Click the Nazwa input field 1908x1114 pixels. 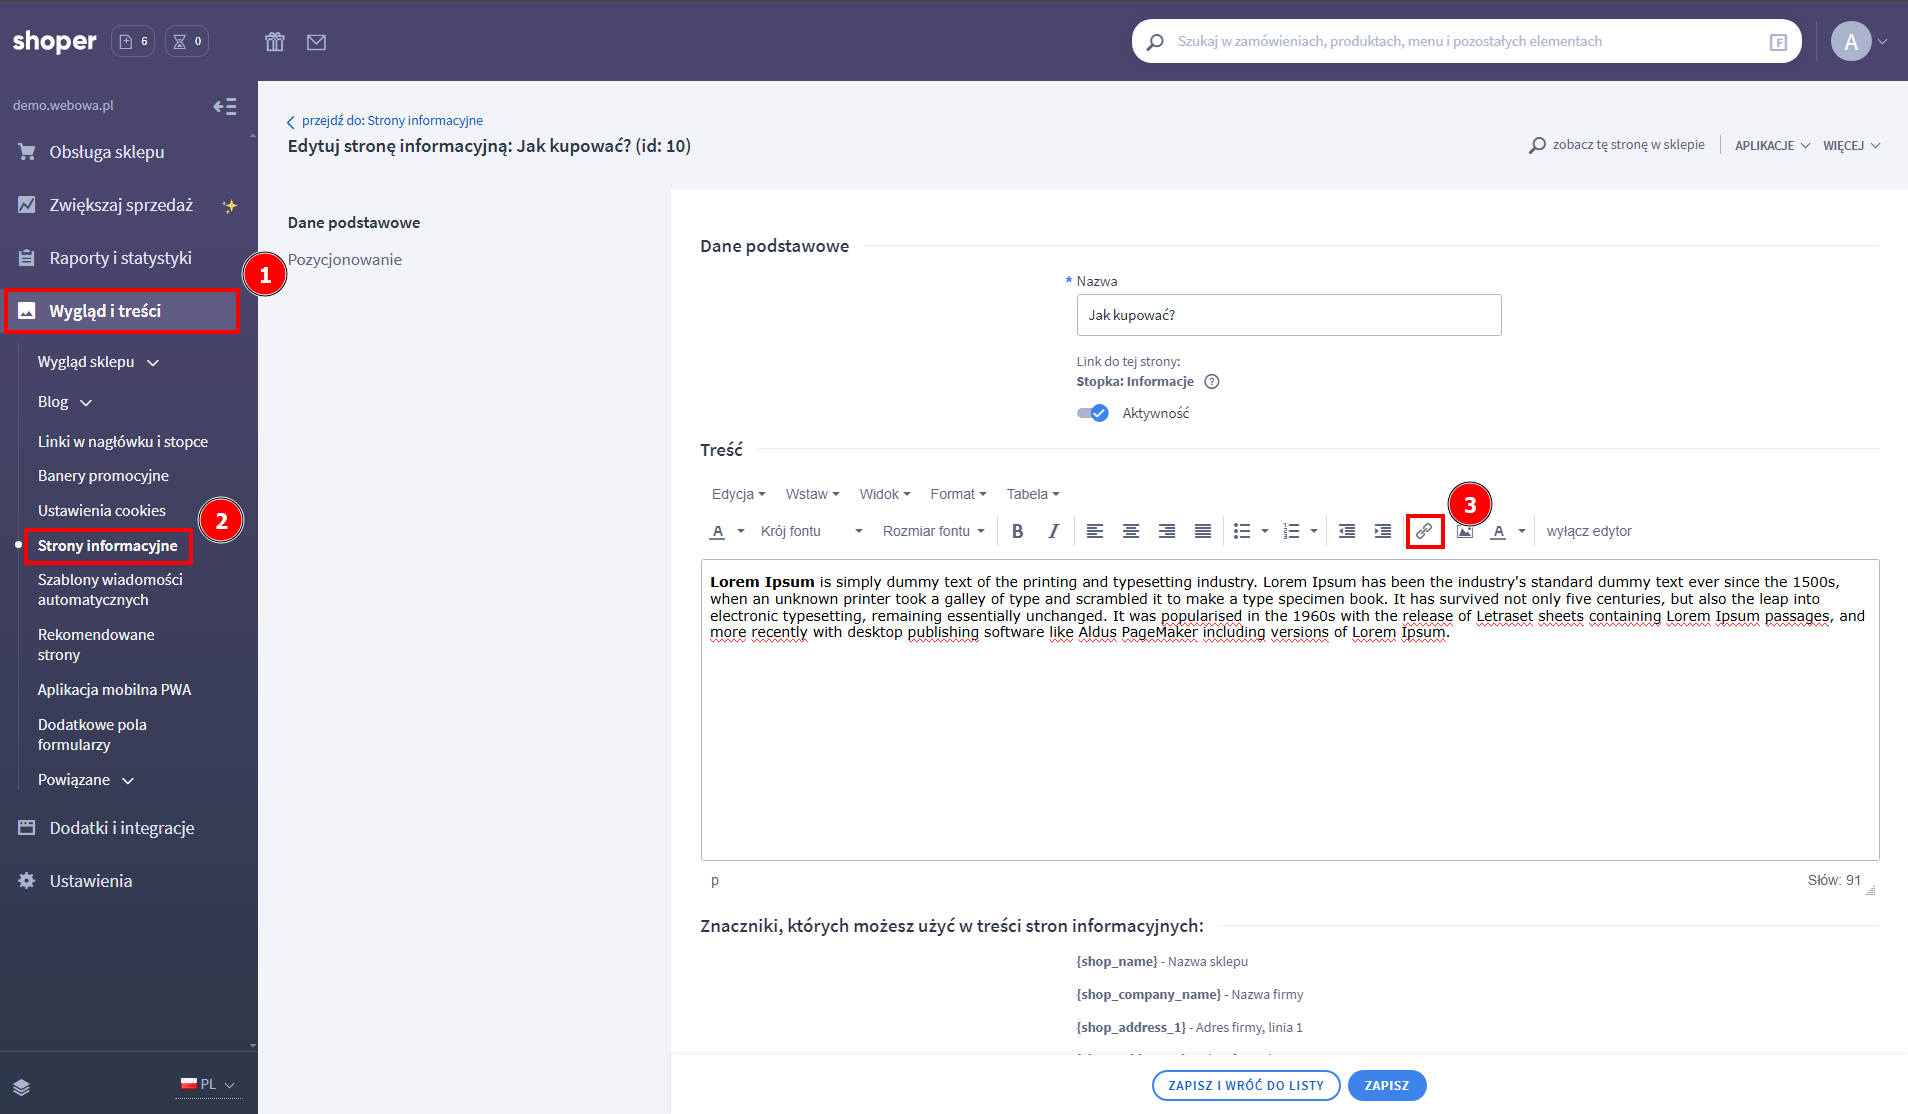1288,315
